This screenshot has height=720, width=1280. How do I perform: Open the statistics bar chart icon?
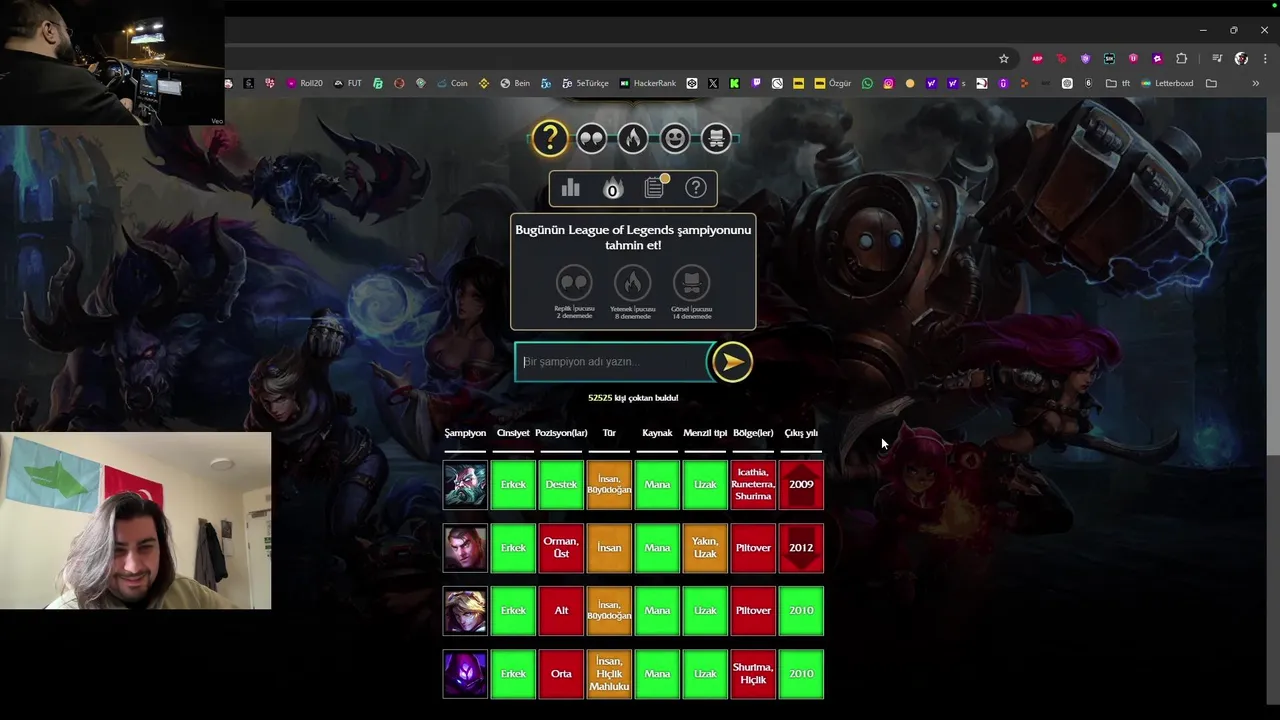pos(571,188)
